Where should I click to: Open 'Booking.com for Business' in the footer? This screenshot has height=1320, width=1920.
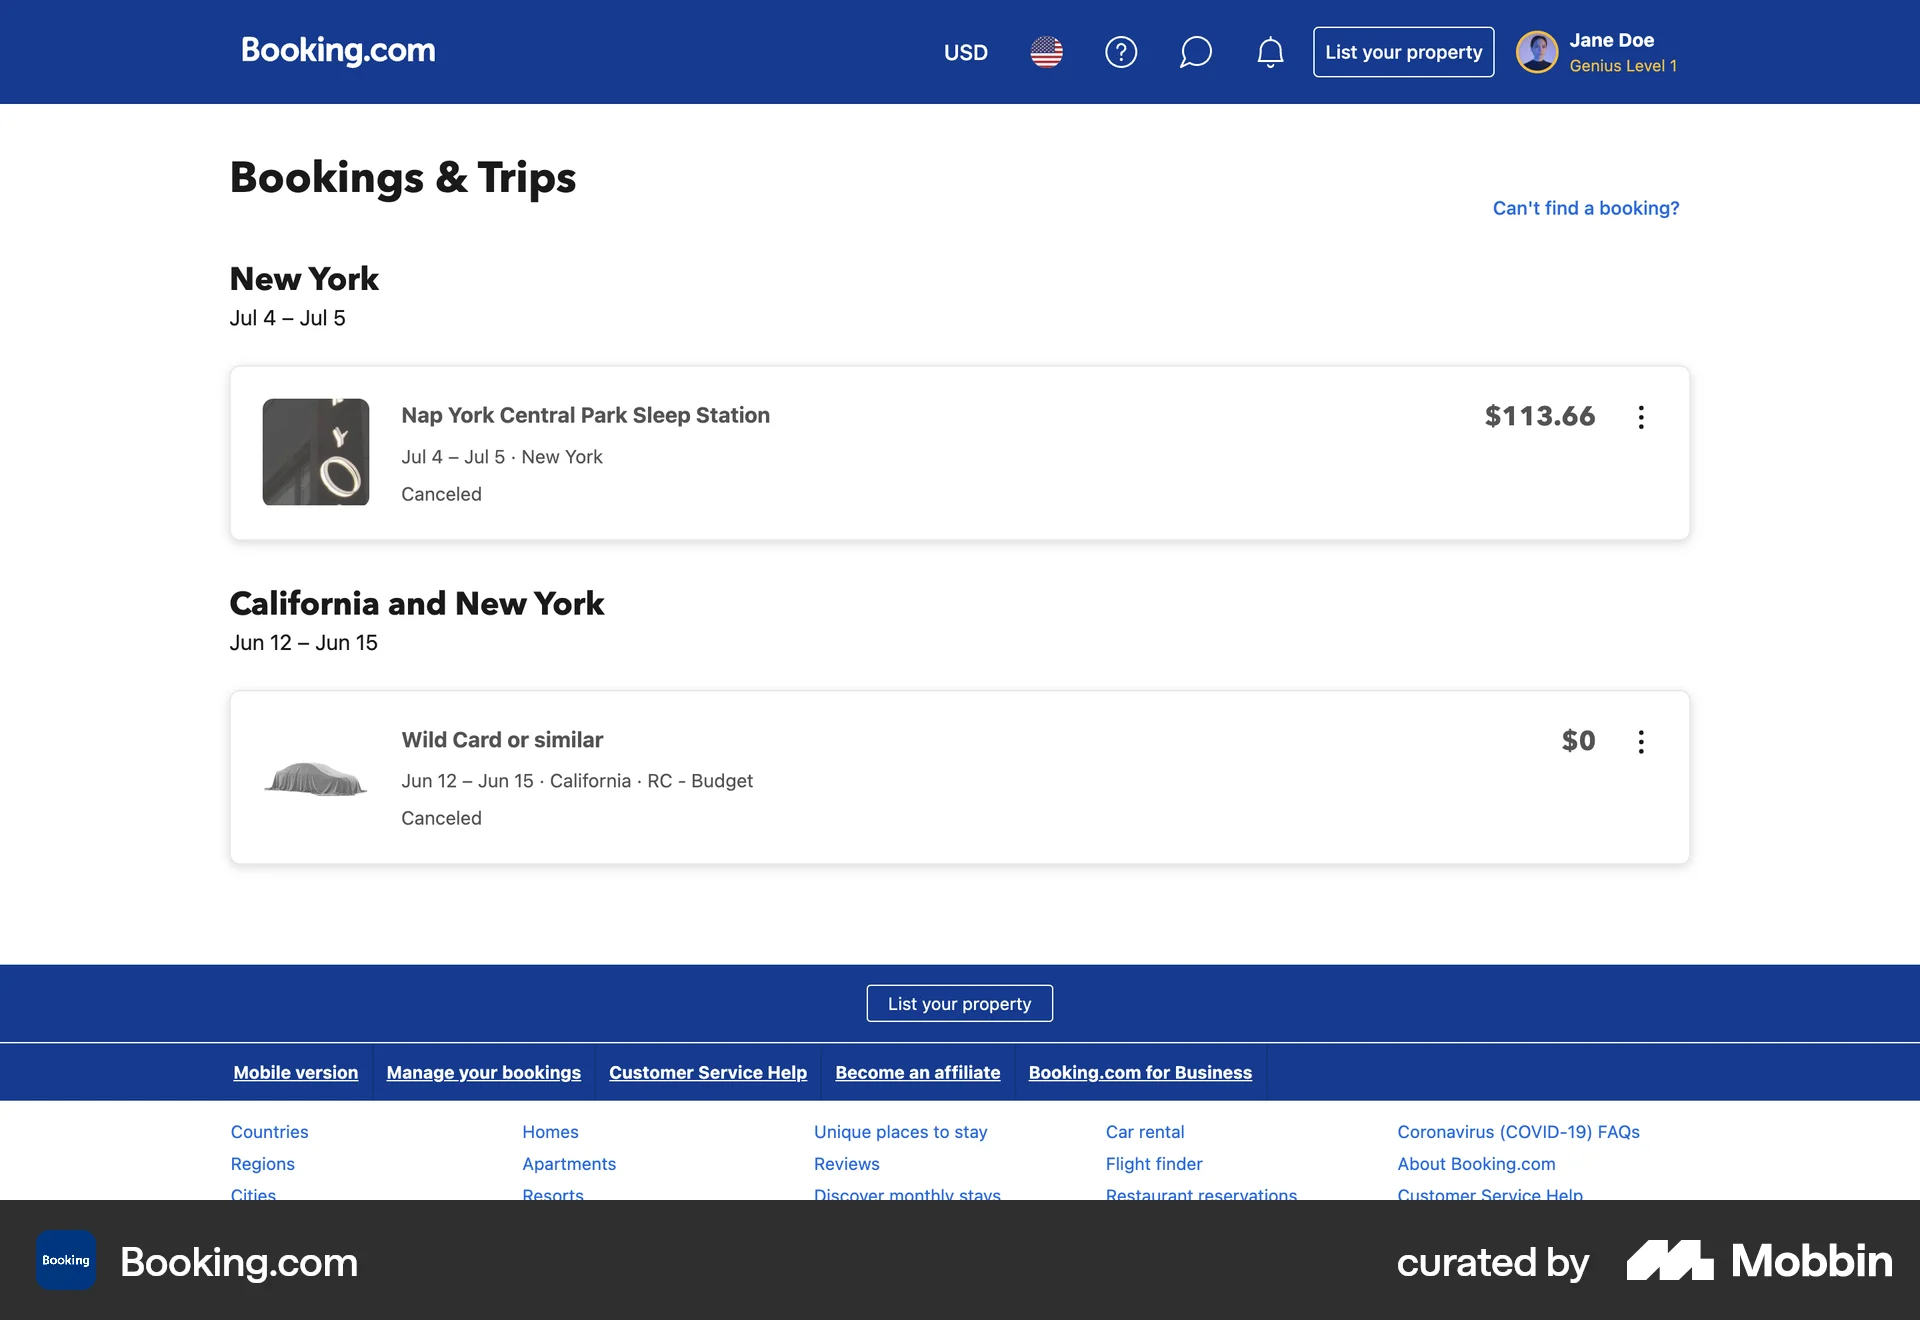pyautogui.click(x=1140, y=1072)
